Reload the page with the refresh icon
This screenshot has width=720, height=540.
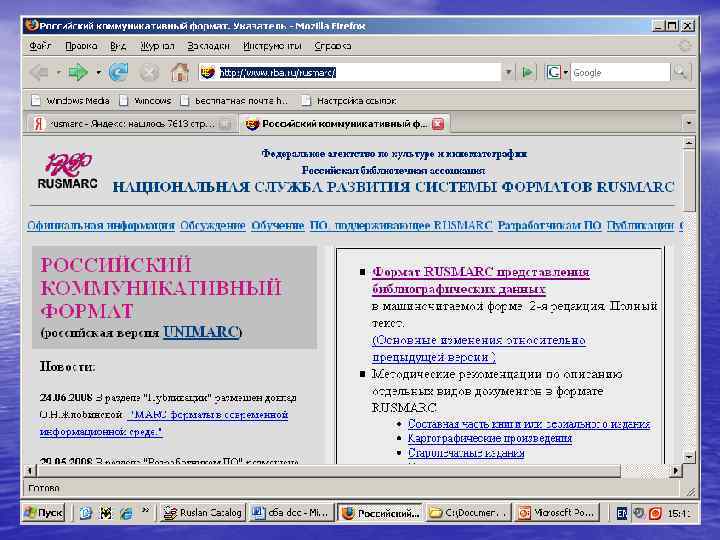click(118, 72)
